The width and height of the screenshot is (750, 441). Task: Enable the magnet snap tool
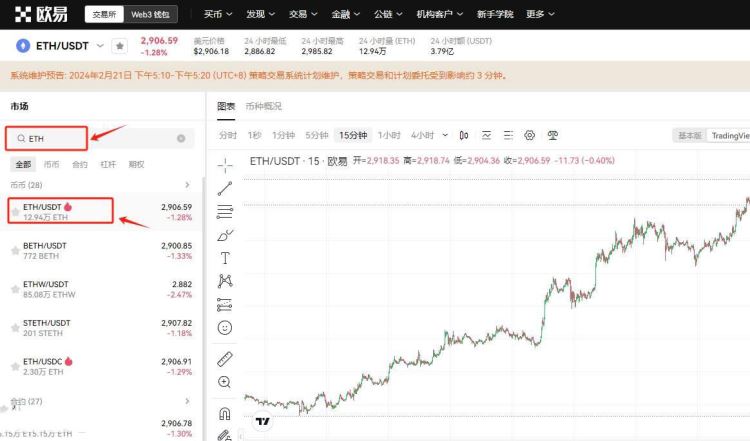(224, 413)
